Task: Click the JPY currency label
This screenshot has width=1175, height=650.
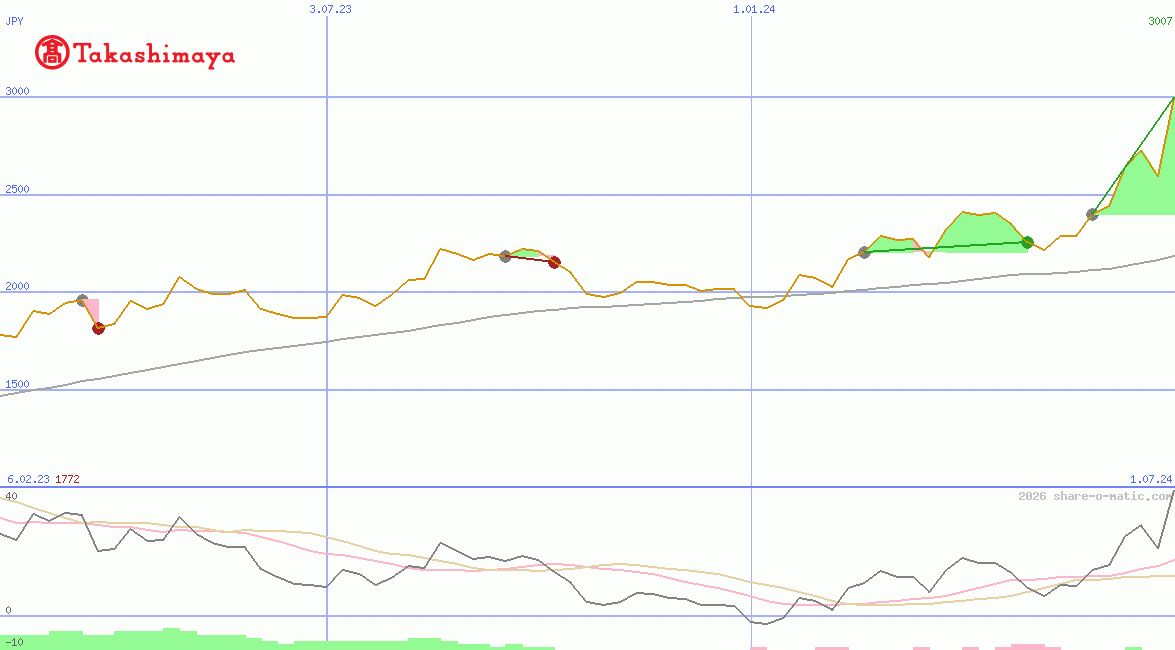Action: pyautogui.click(x=15, y=20)
